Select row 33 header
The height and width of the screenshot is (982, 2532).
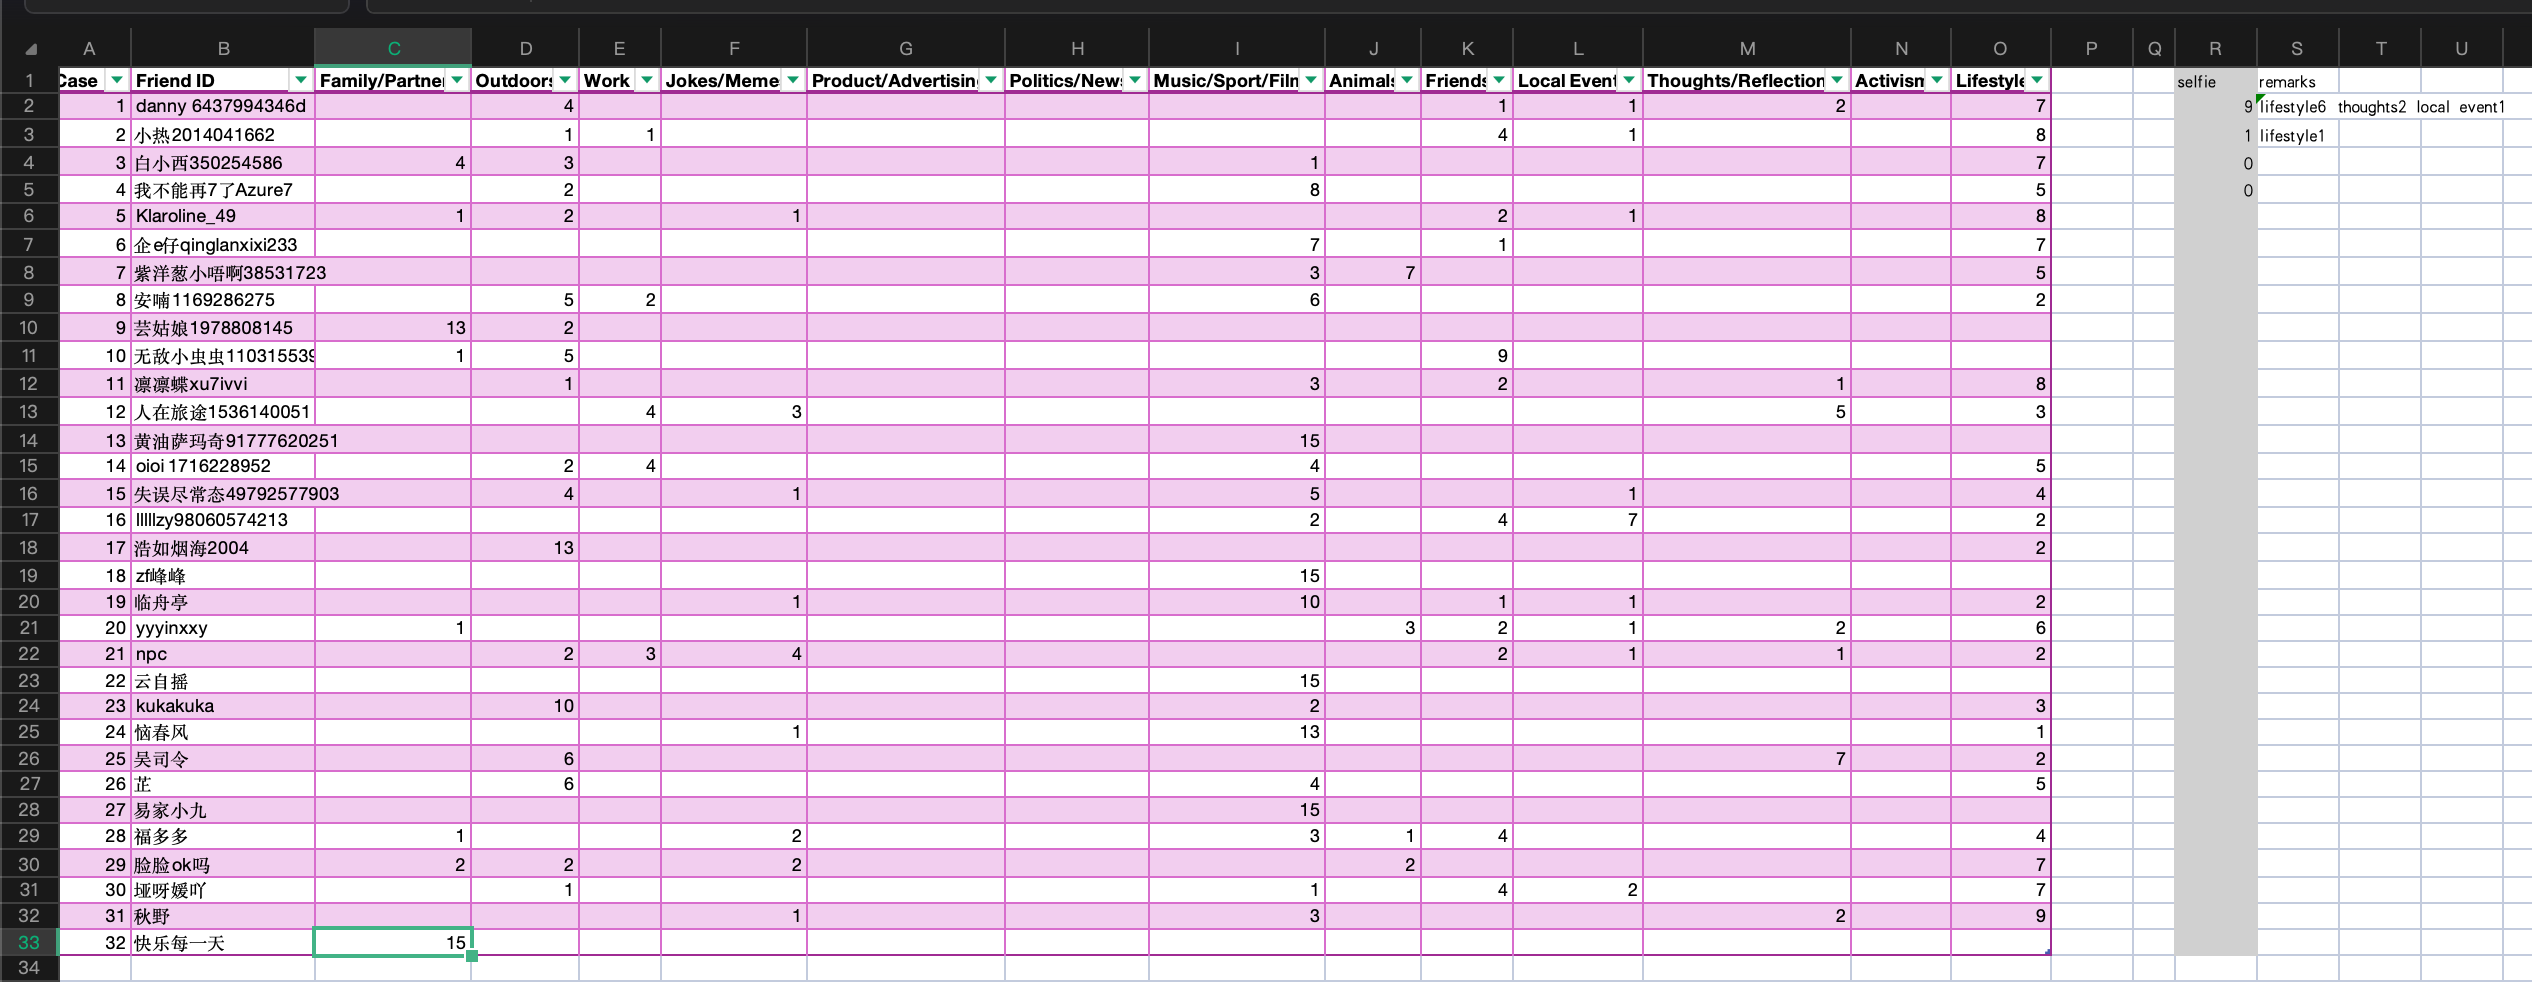[29, 942]
